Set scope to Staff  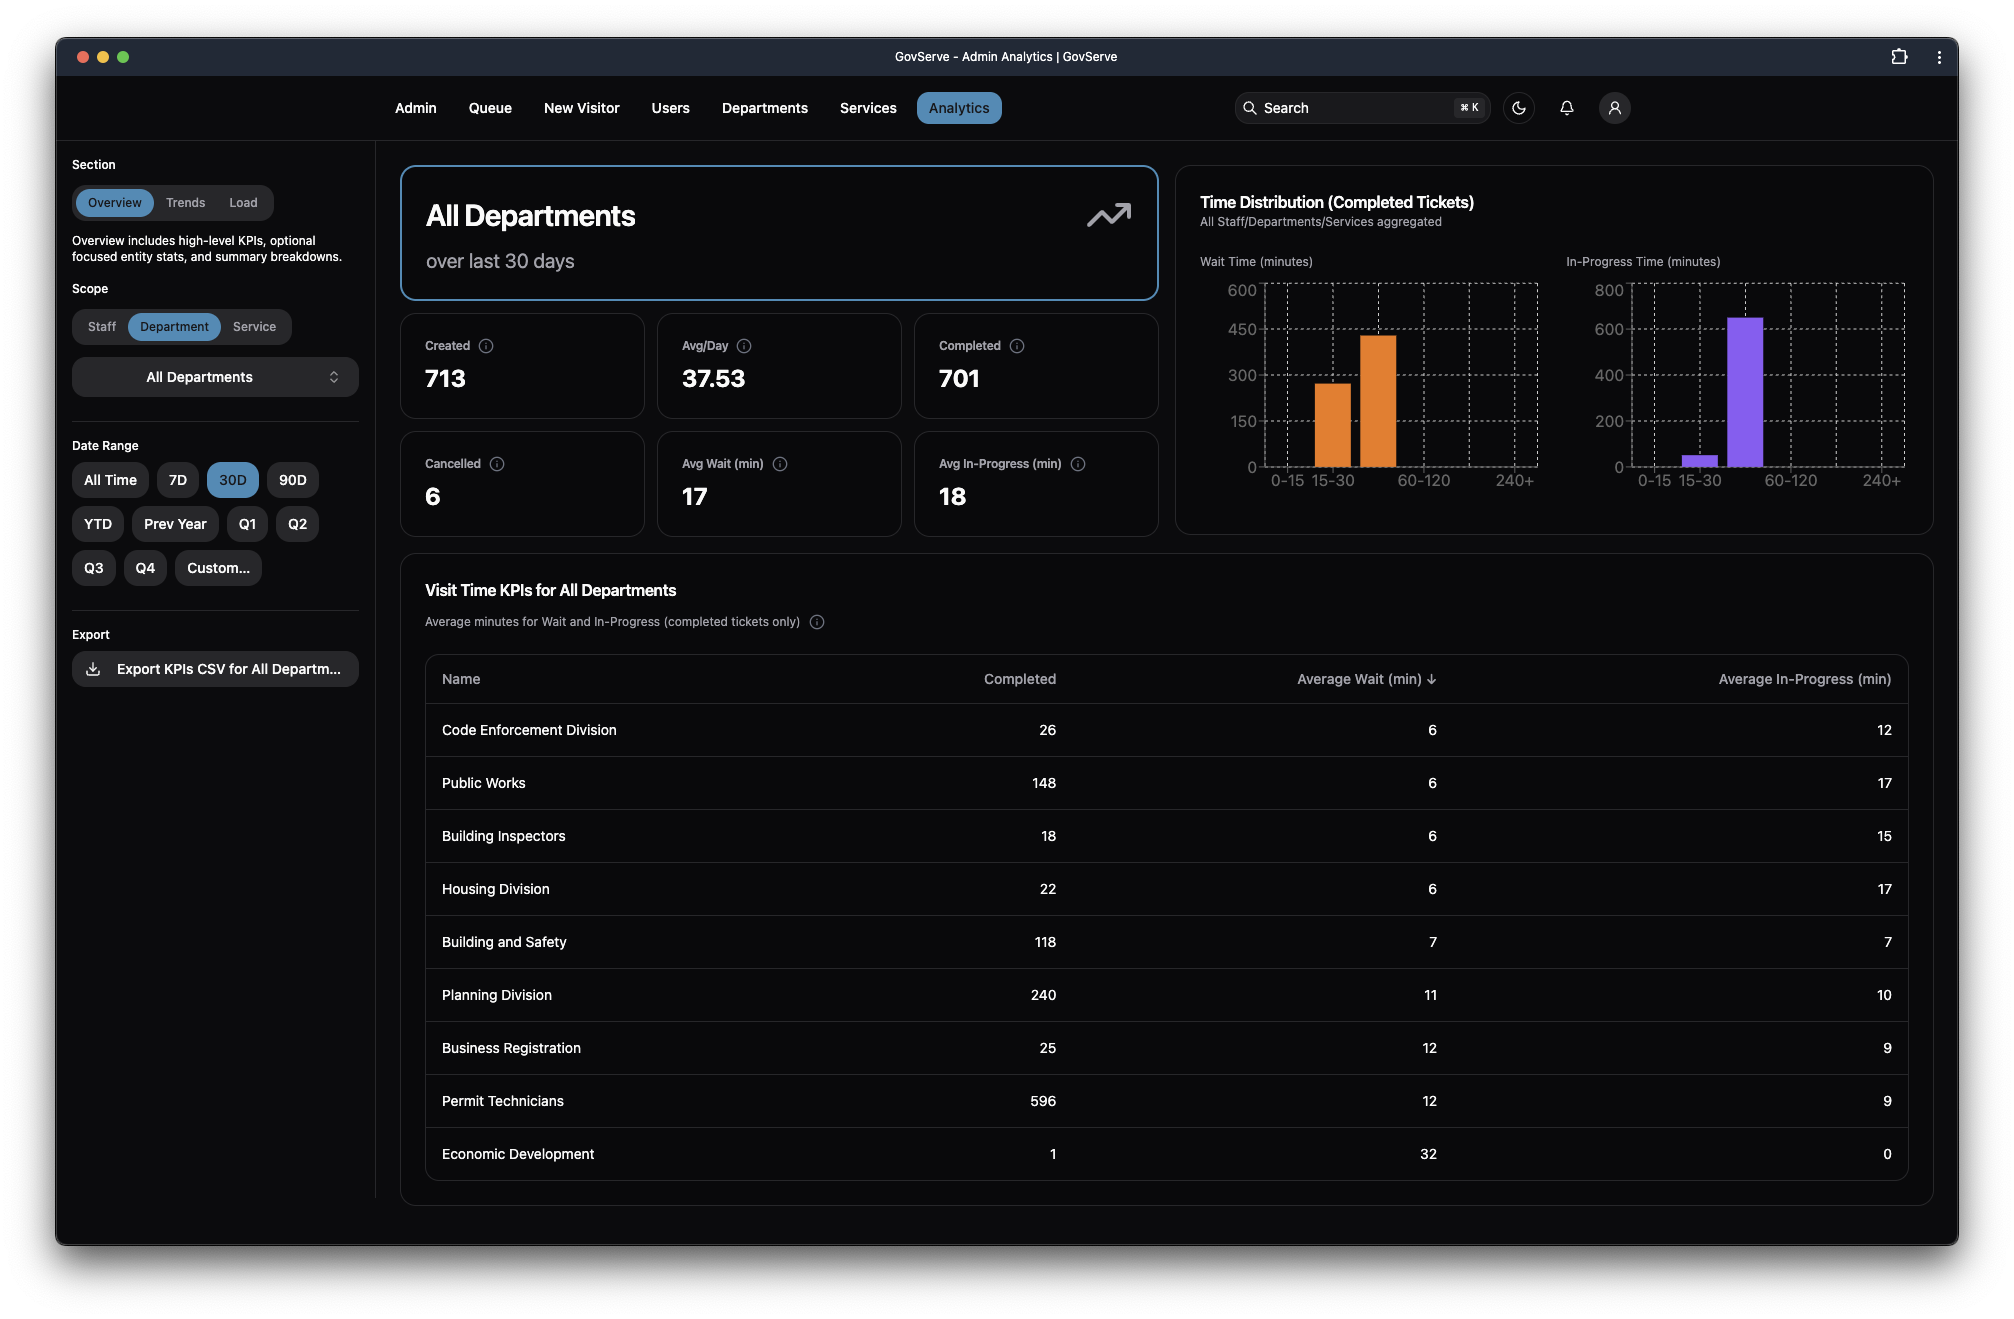(101, 327)
